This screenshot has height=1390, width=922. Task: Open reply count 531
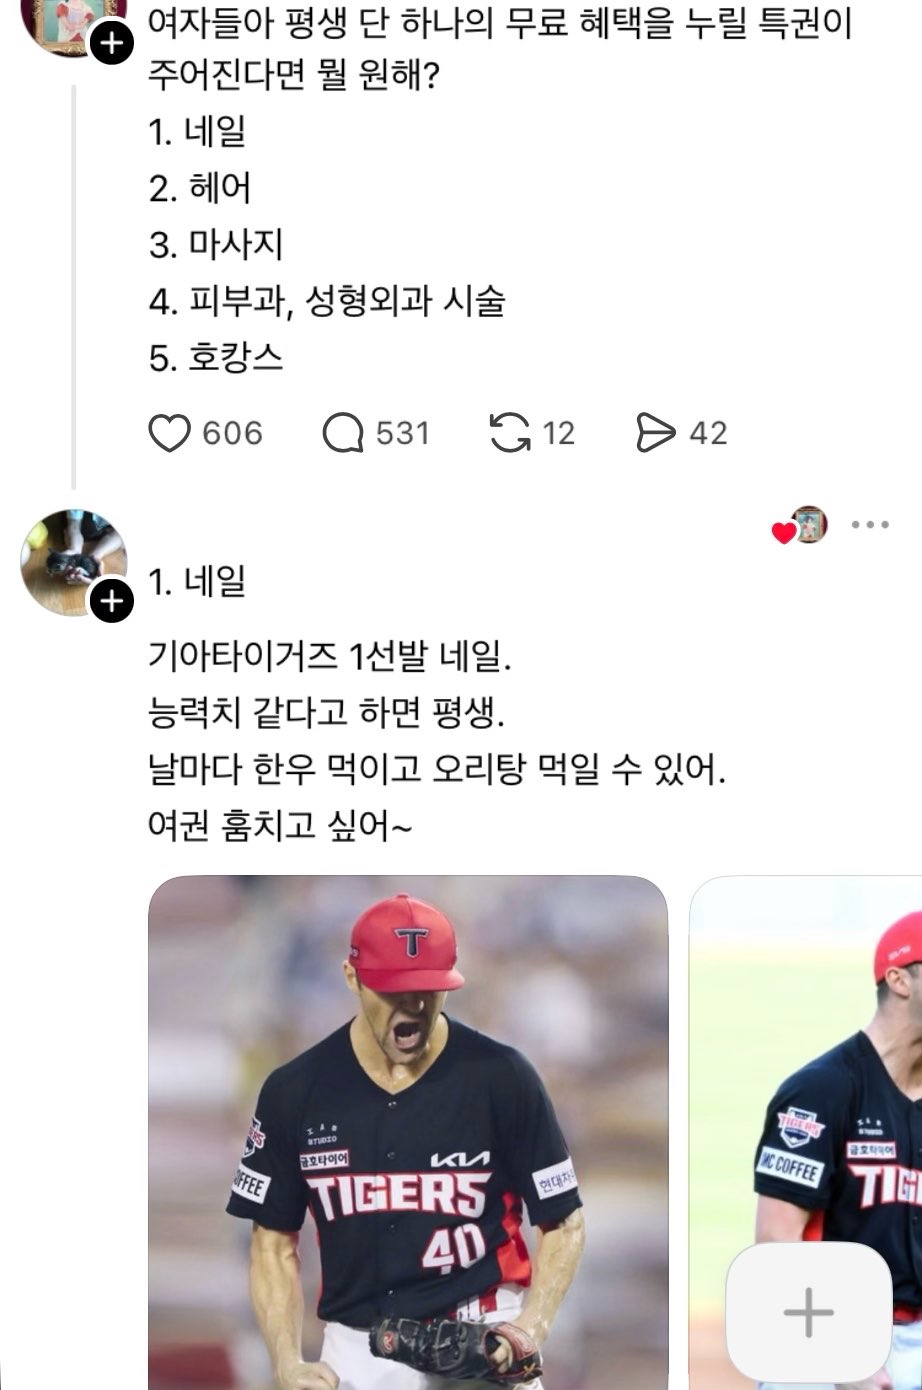coord(403,433)
